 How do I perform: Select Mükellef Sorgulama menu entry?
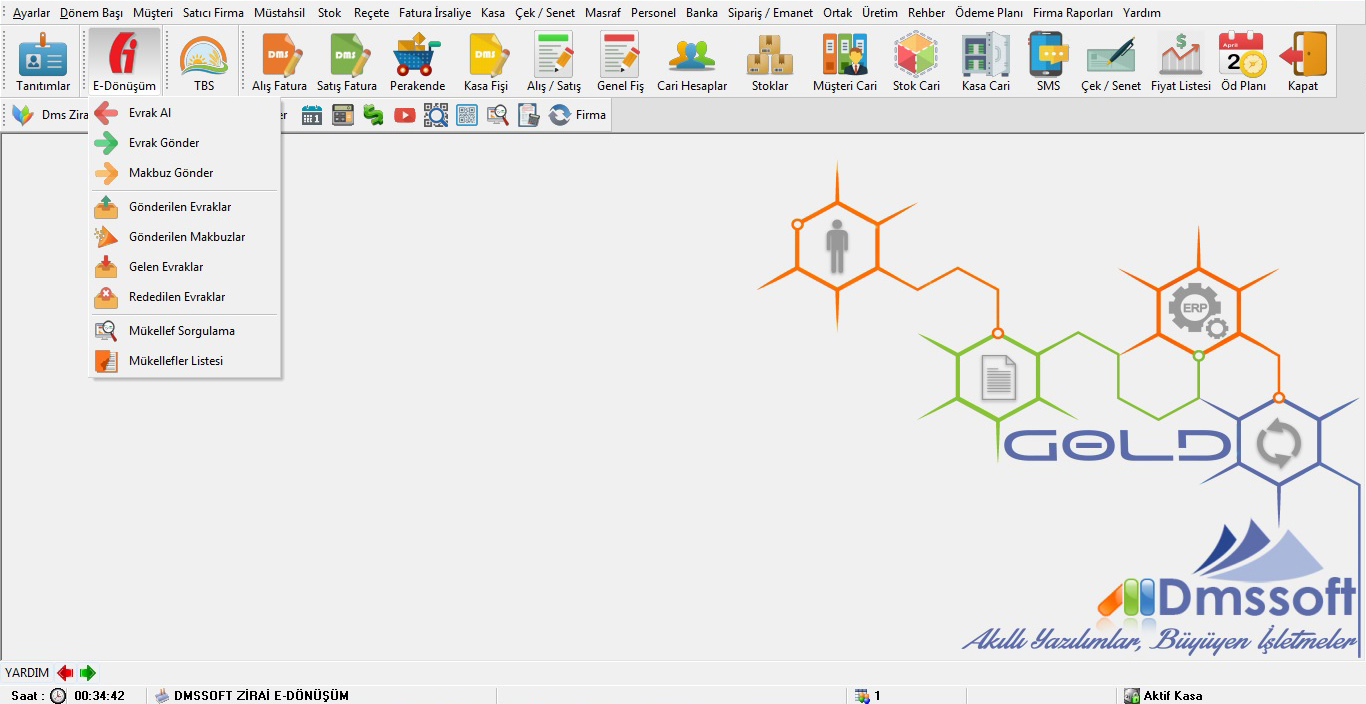[181, 331]
